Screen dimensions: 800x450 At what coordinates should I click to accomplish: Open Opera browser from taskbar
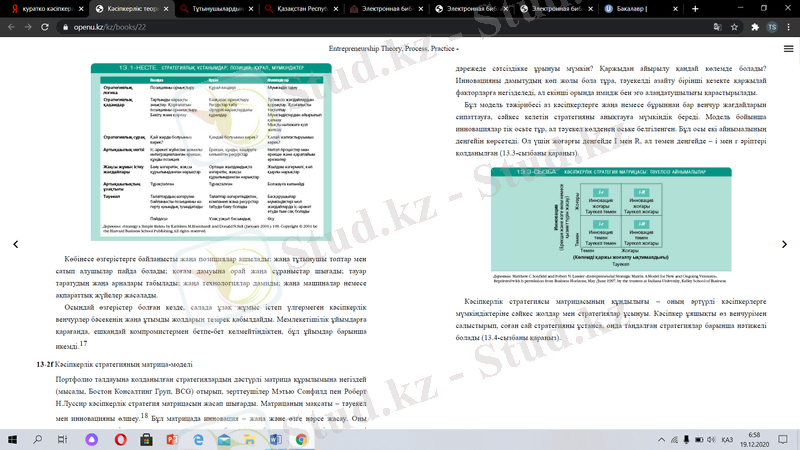coord(120,439)
